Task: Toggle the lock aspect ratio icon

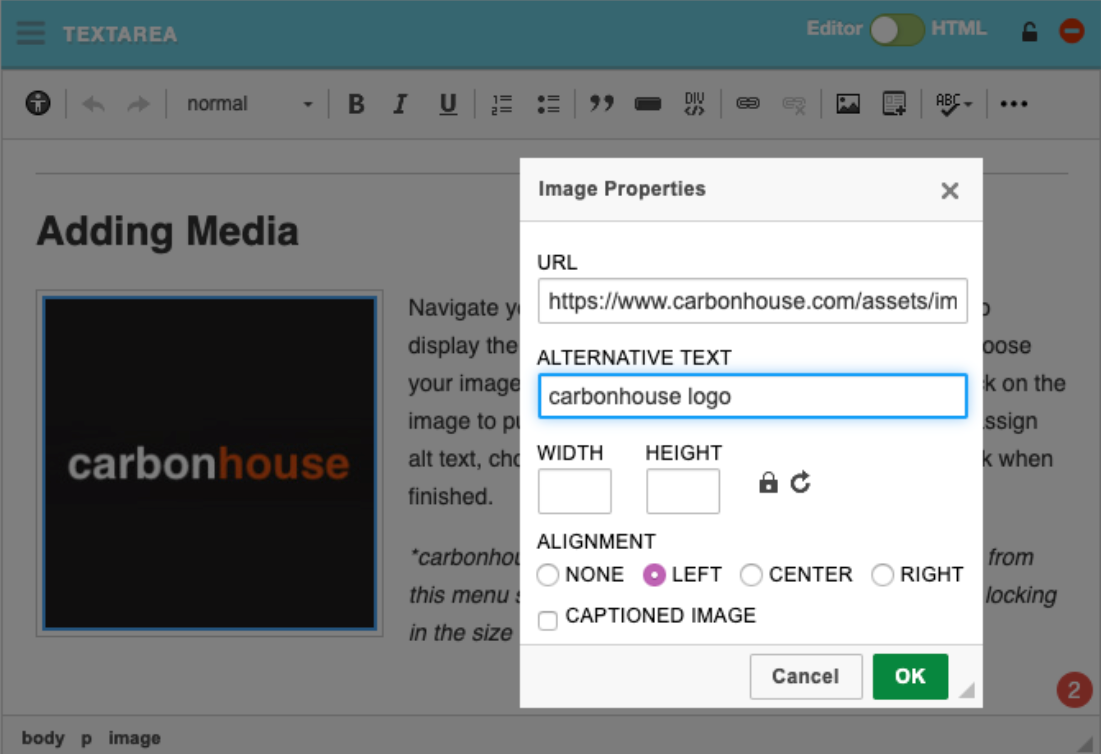Action: pyautogui.click(x=768, y=482)
